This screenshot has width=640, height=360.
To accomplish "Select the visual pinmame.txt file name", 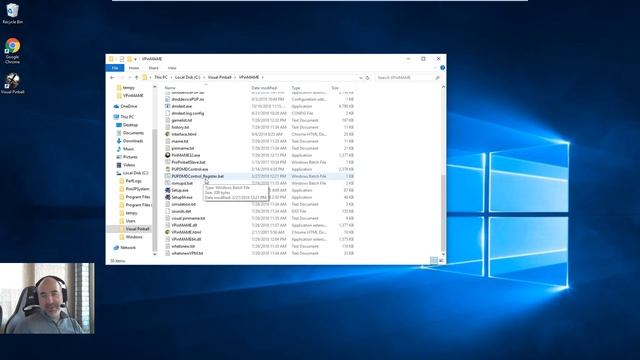I will [188, 218].
